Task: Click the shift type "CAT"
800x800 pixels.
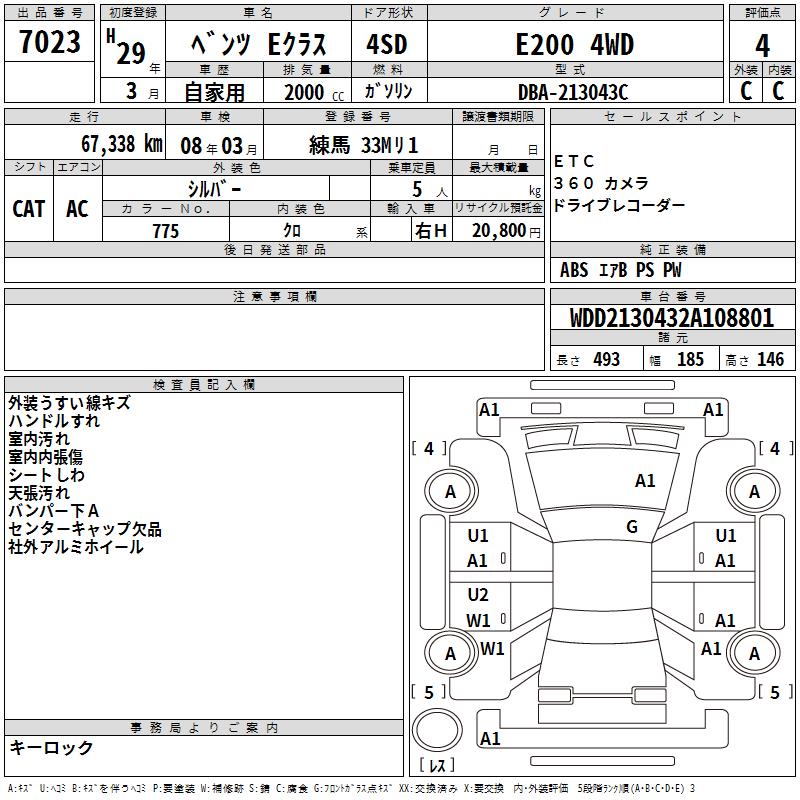Action: click(x=29, y=209)
